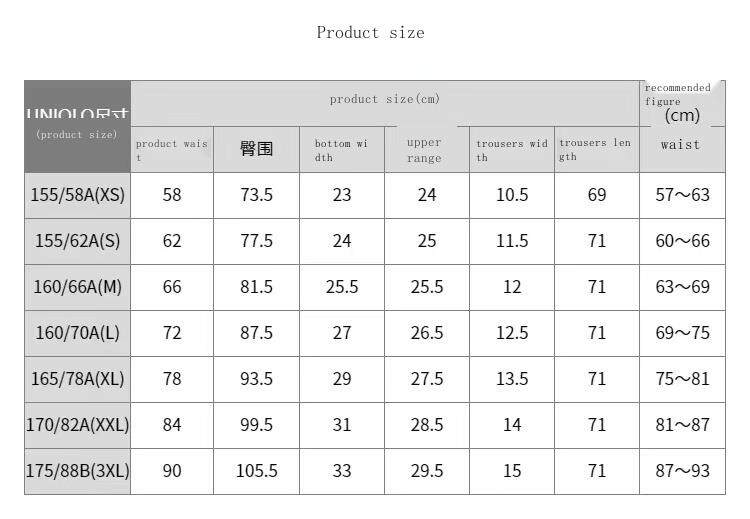Click the 73.5 hip measurement cell
The image size is (750, 519).
(256, 195)
